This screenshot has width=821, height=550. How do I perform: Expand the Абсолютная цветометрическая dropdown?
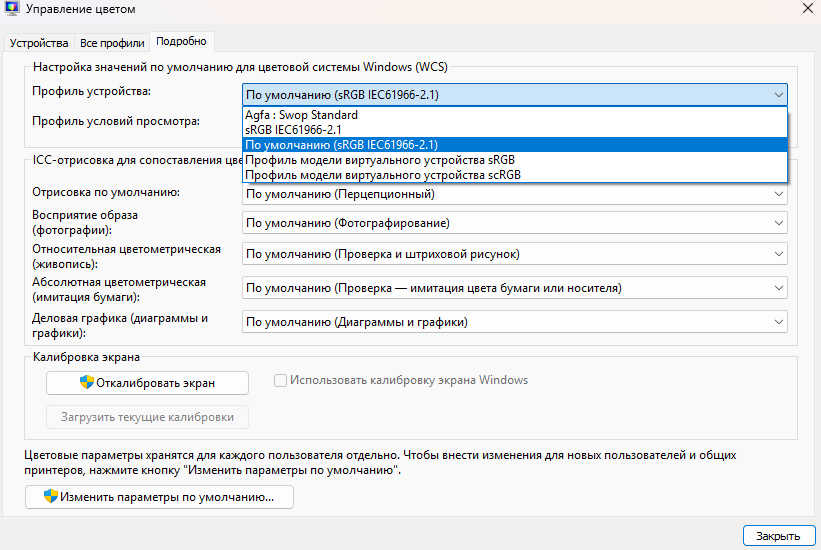click(x=515, y=288)
